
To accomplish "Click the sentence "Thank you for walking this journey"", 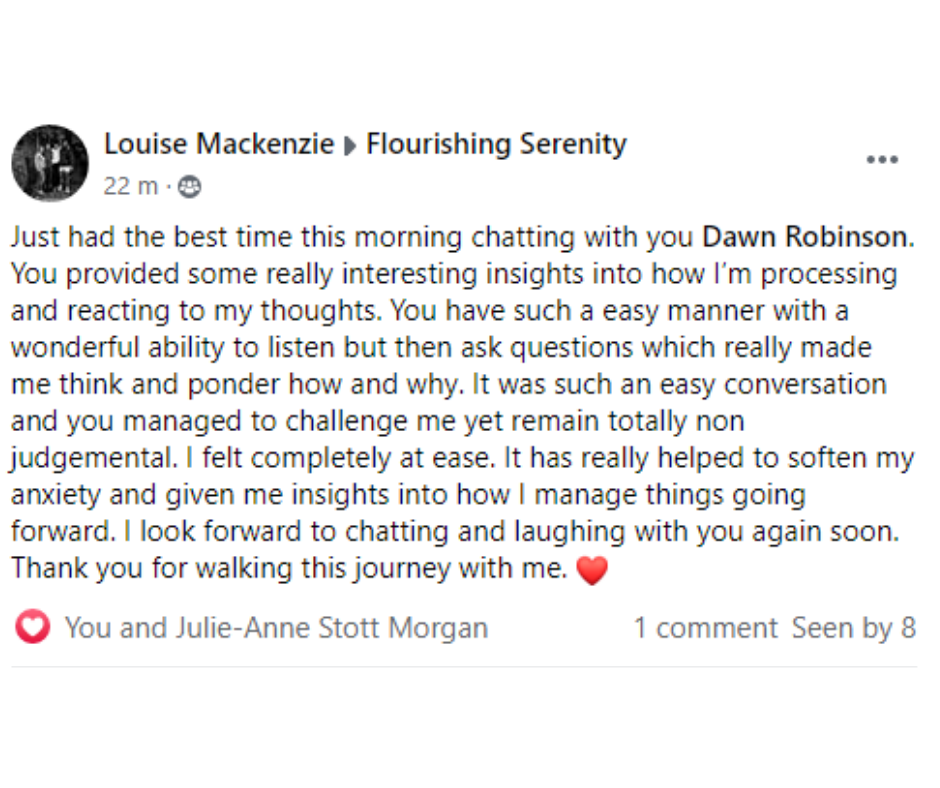I will click(230, 569).
